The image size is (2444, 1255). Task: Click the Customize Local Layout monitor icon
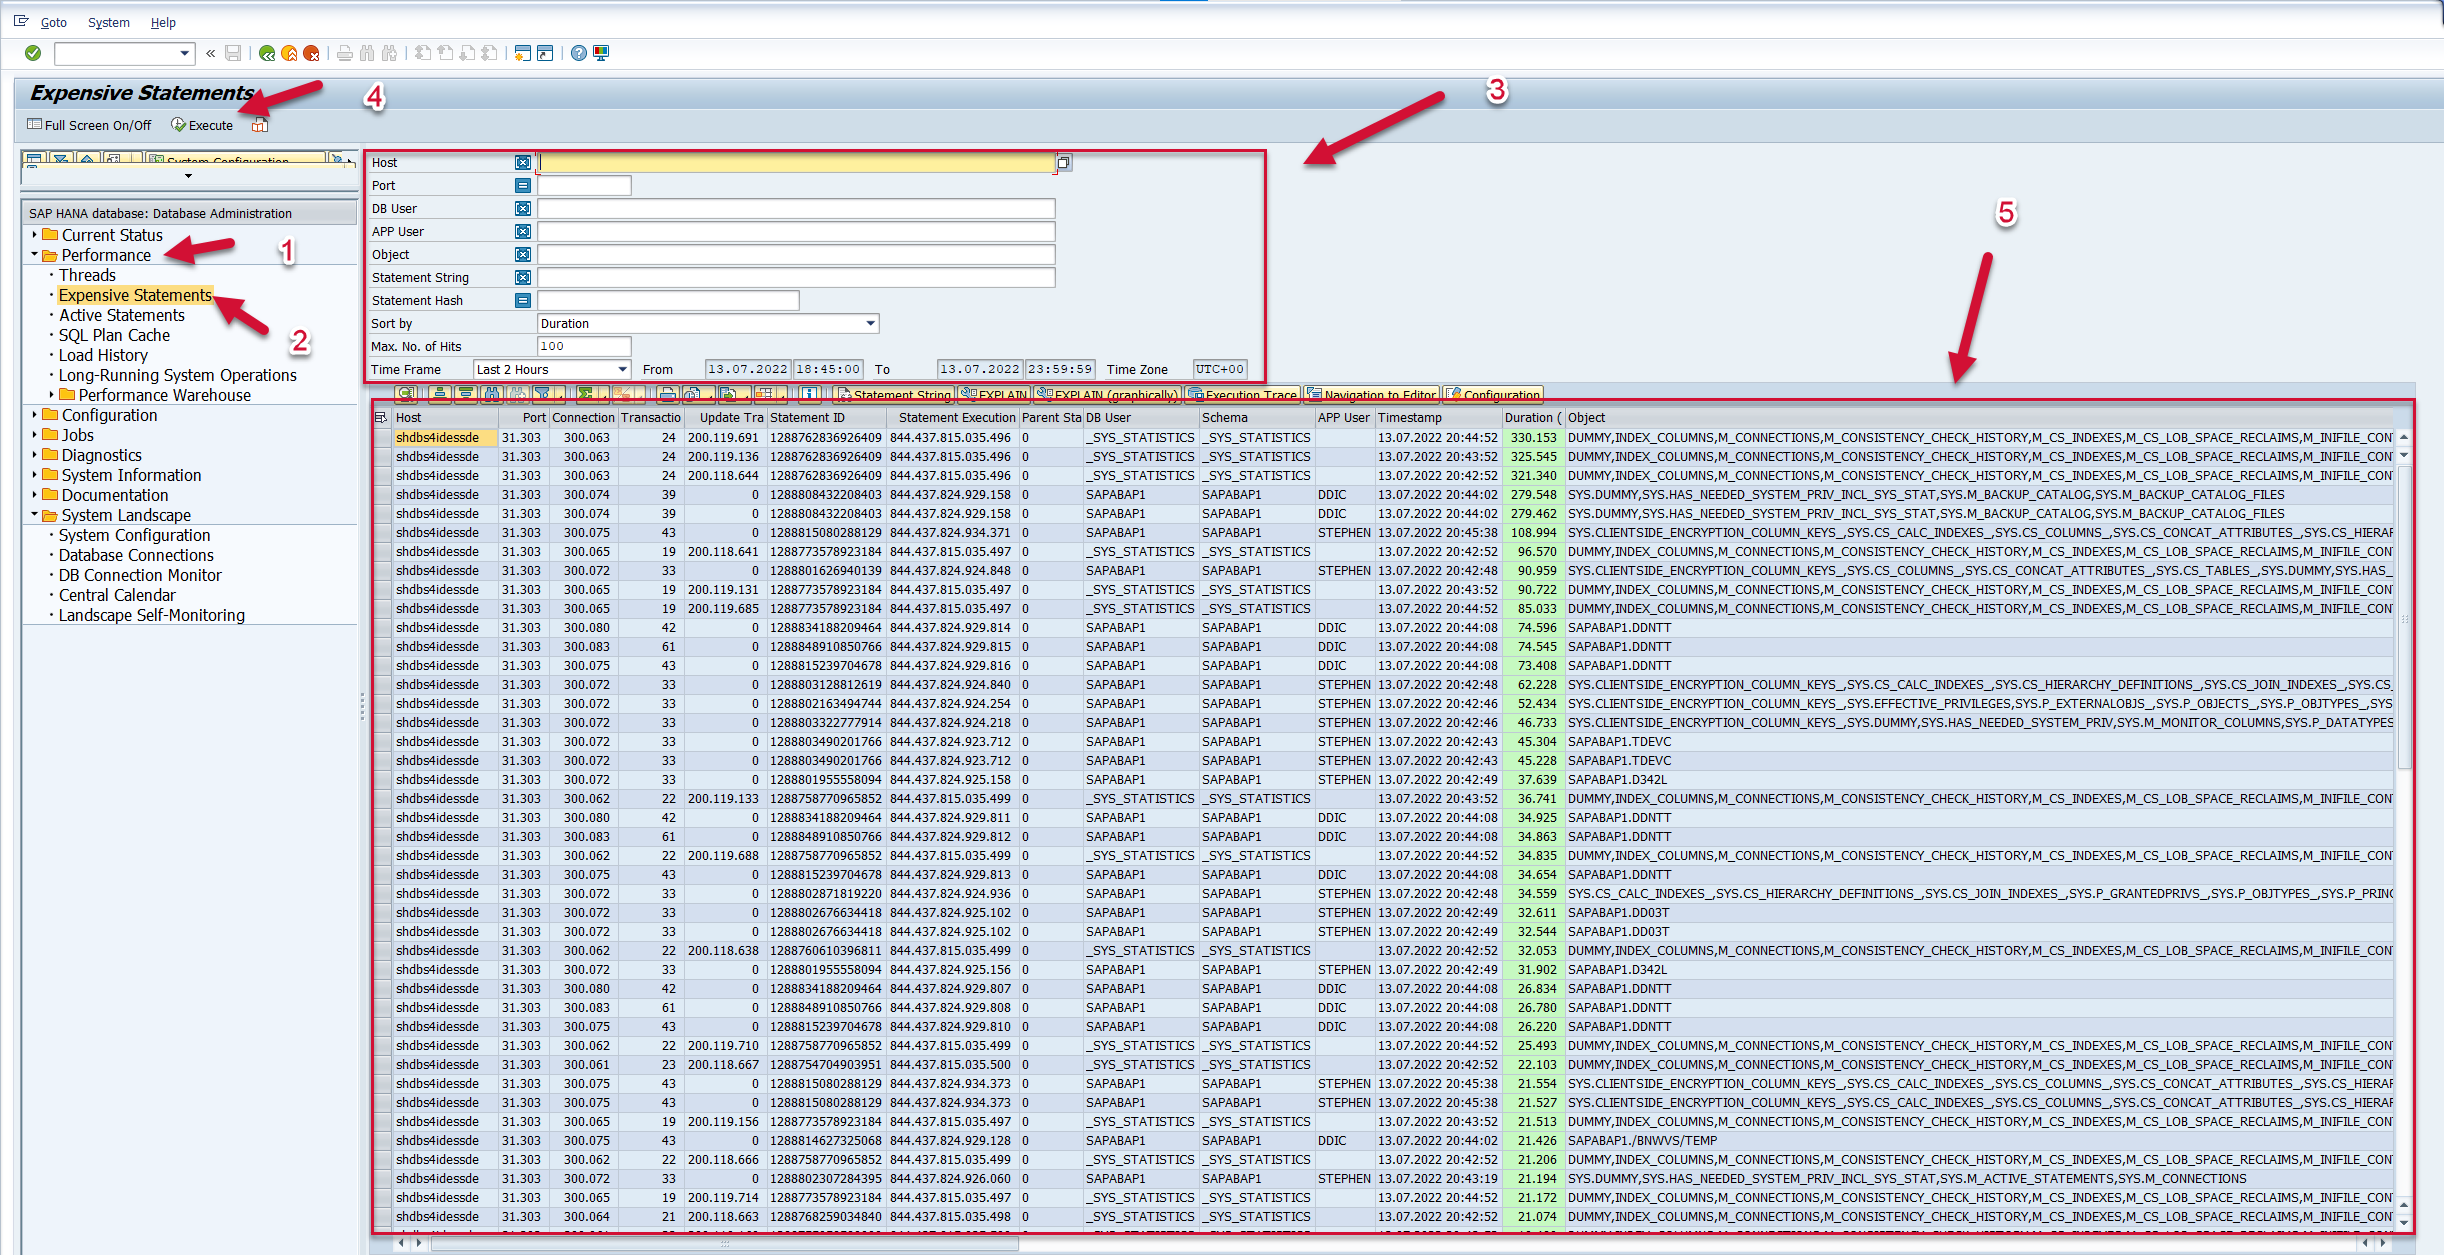pos(601,53)
